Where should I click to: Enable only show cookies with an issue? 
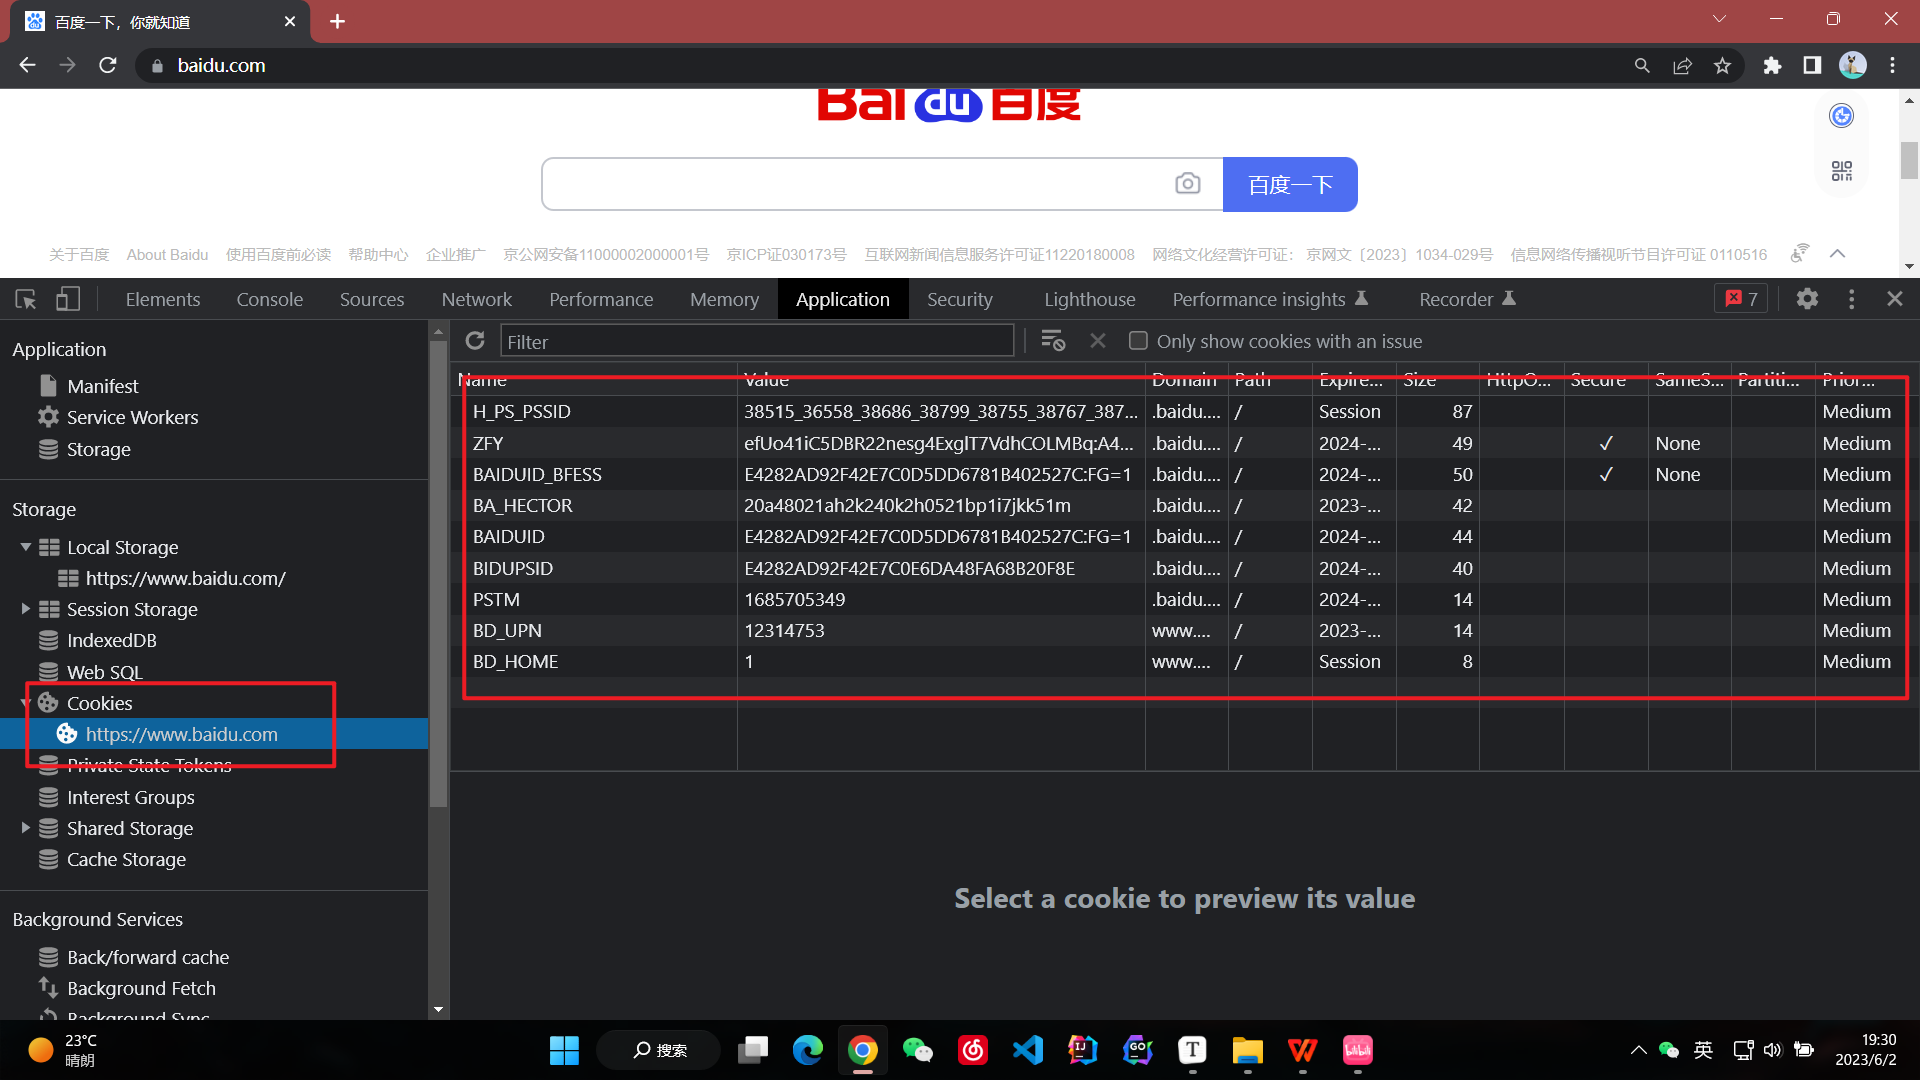coord(1138,341)
